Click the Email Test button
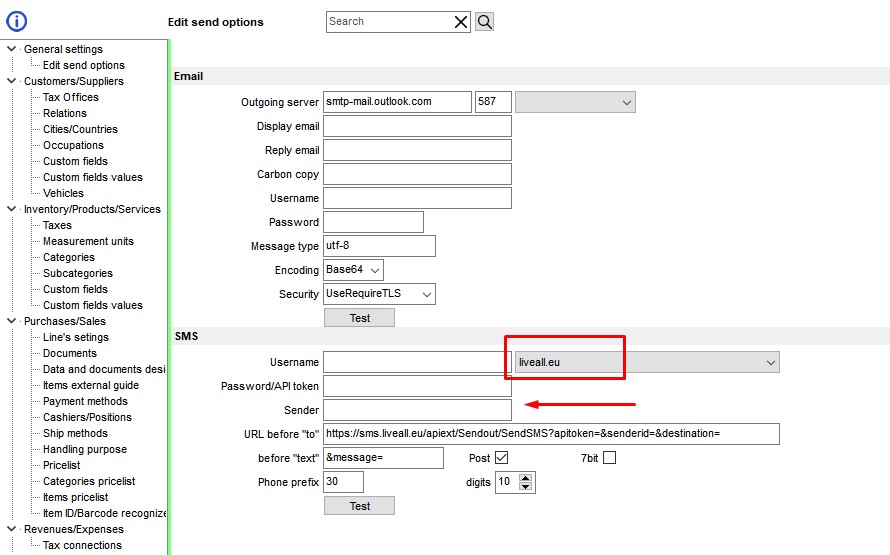890x555 pixels. click(359, 318)
